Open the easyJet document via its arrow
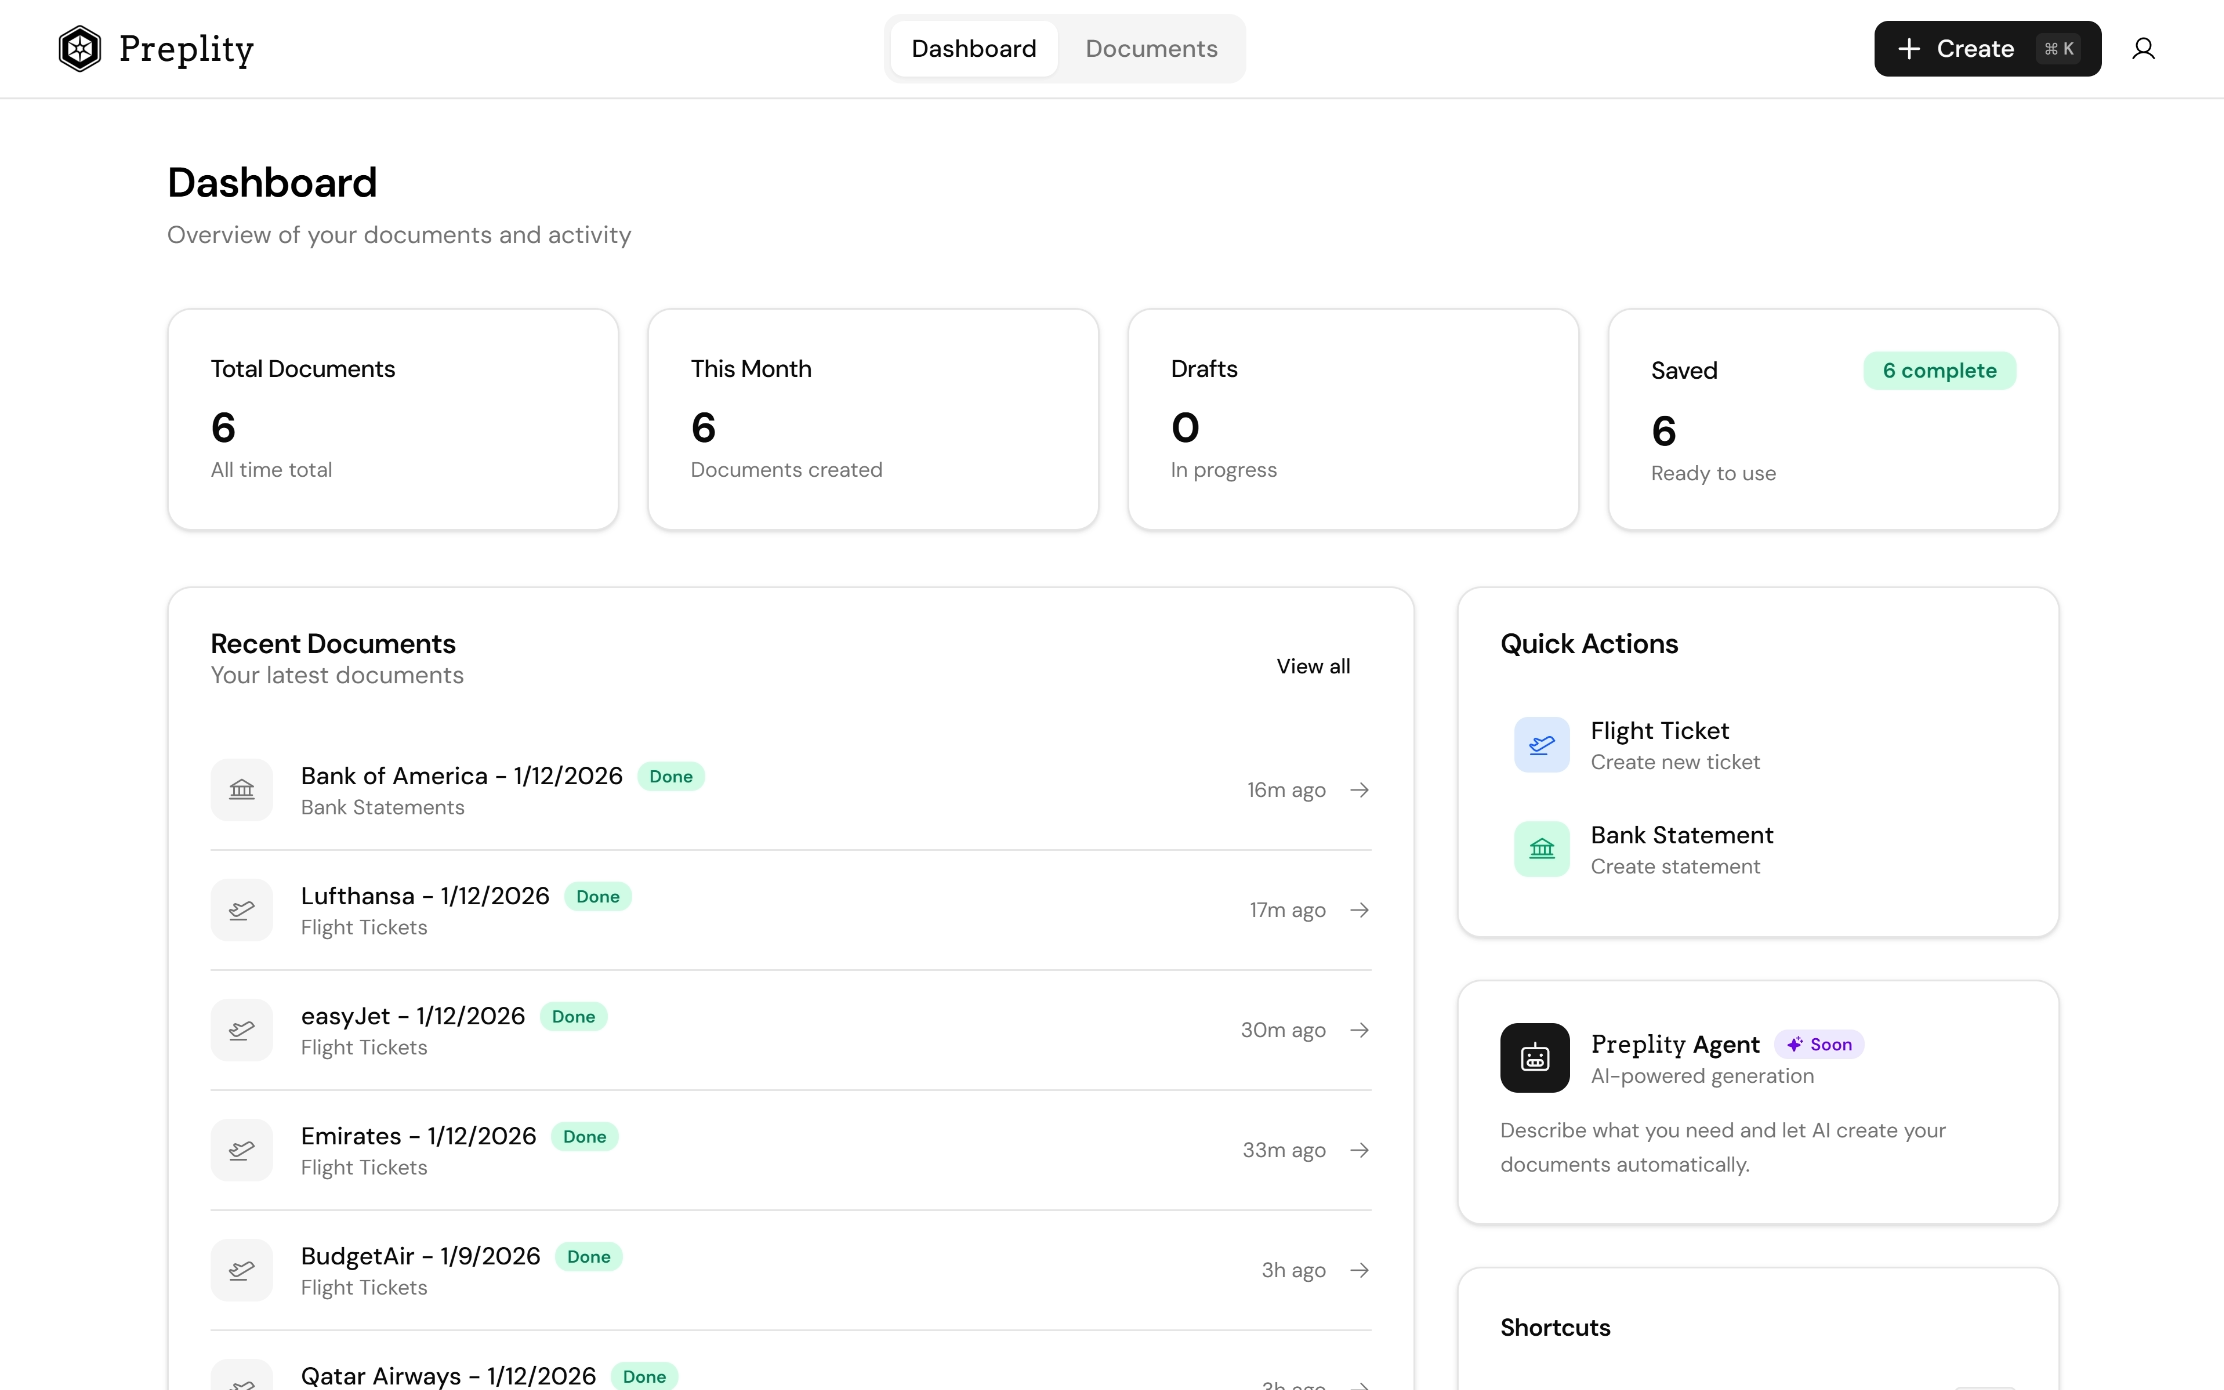The height and width of the screenshot is (1390, 2224). (1359, 1029)
